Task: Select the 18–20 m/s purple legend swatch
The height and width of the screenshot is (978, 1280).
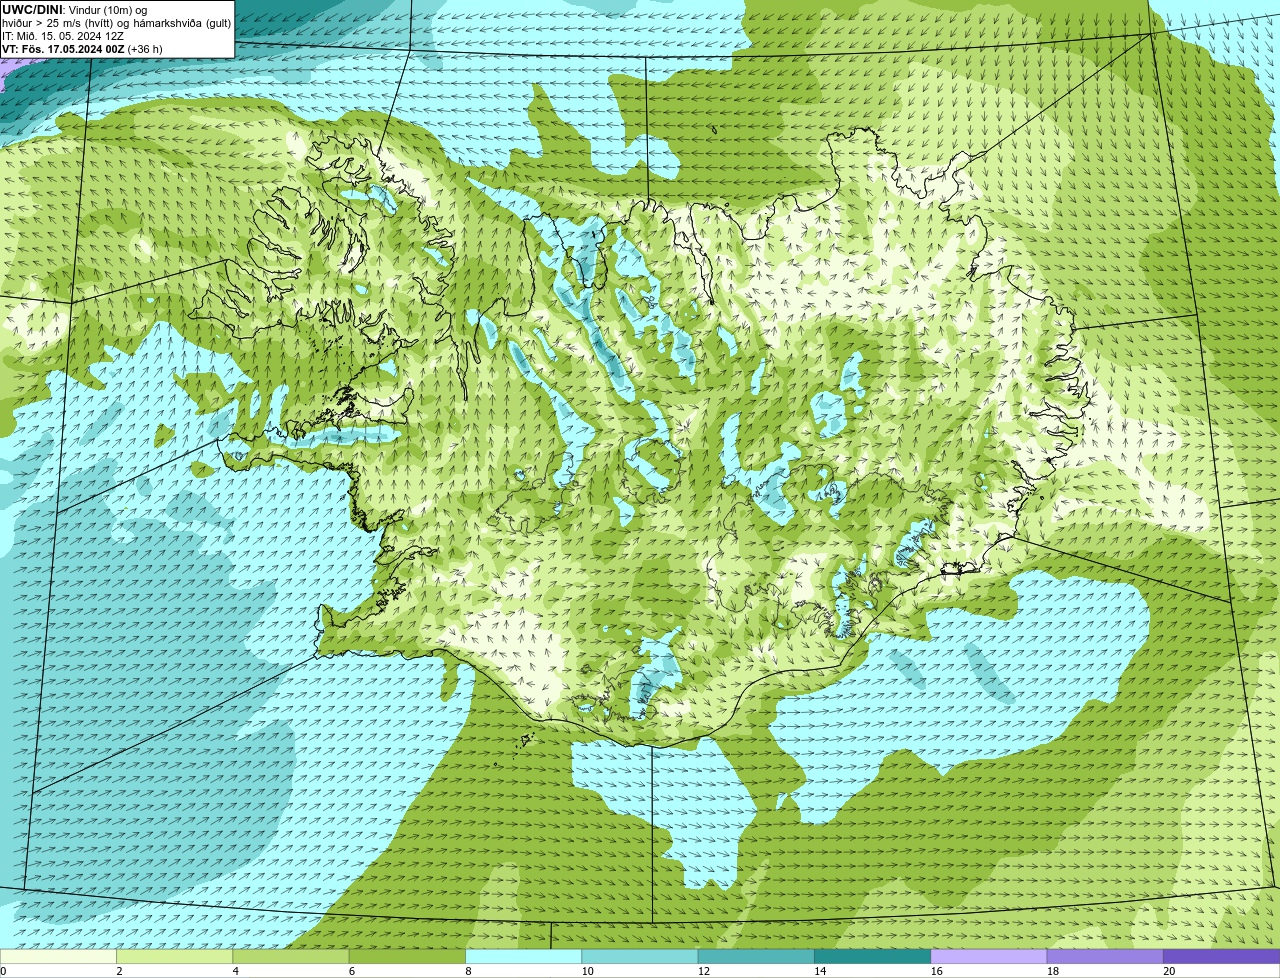Action: 1105,956
